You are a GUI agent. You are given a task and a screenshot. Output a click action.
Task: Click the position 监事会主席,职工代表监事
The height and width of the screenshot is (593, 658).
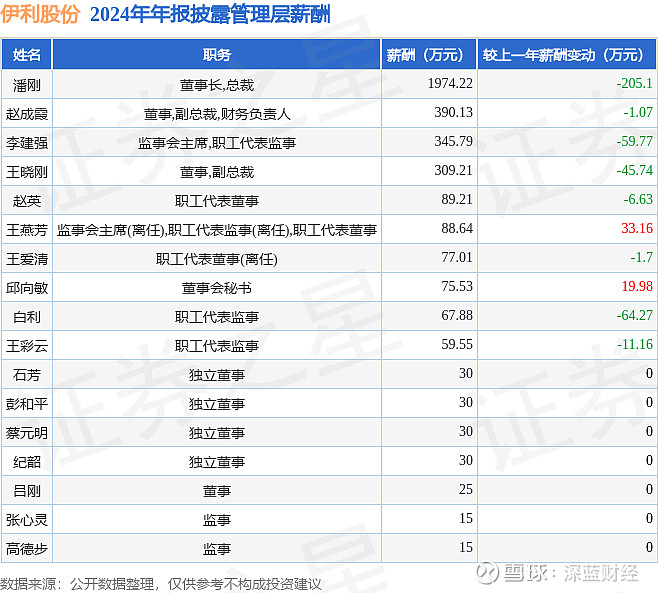[x=217, y=143]
